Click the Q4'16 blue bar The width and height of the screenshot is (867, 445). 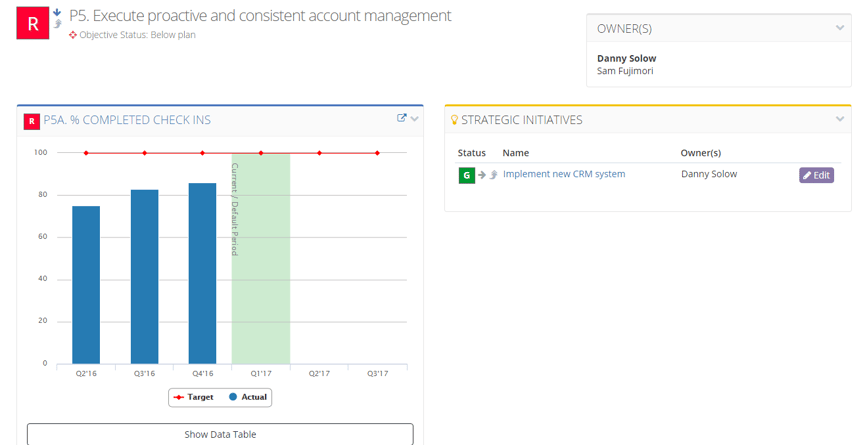[202, 273]
